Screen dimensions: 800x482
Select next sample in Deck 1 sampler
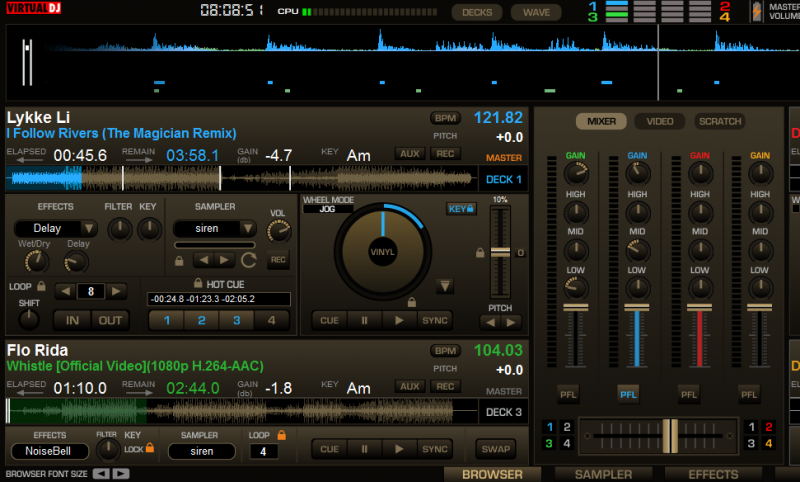pyautogui.click(x=223, y=260)
